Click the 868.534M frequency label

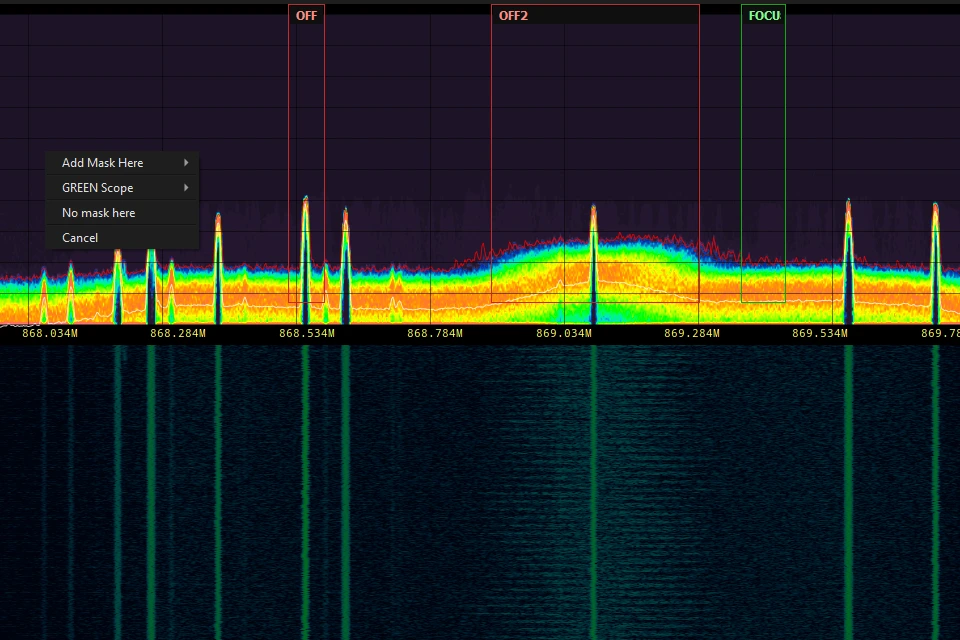point(307,333)
